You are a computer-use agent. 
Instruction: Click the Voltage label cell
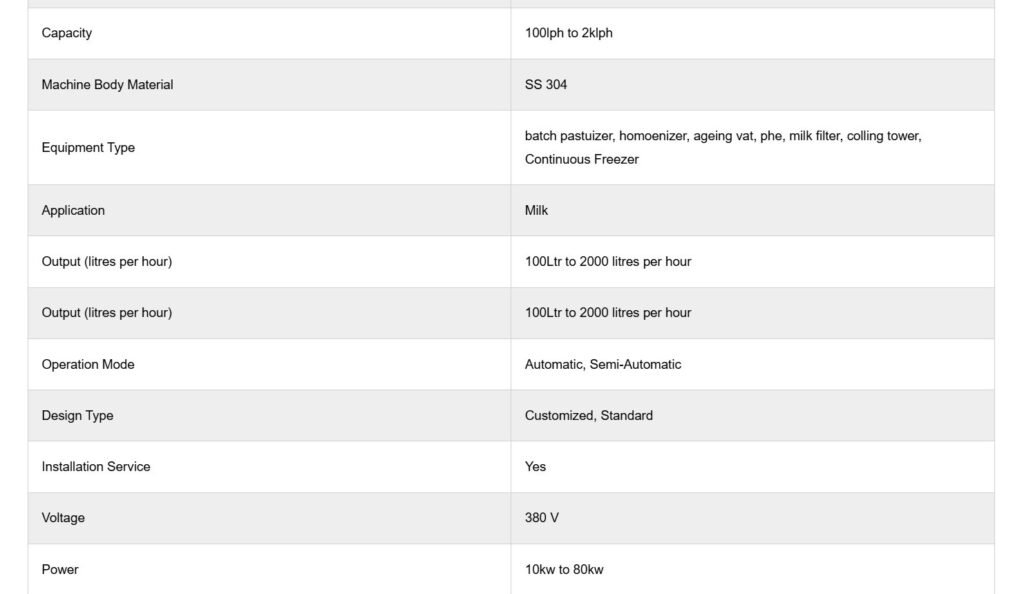click(x=63, y=518)
